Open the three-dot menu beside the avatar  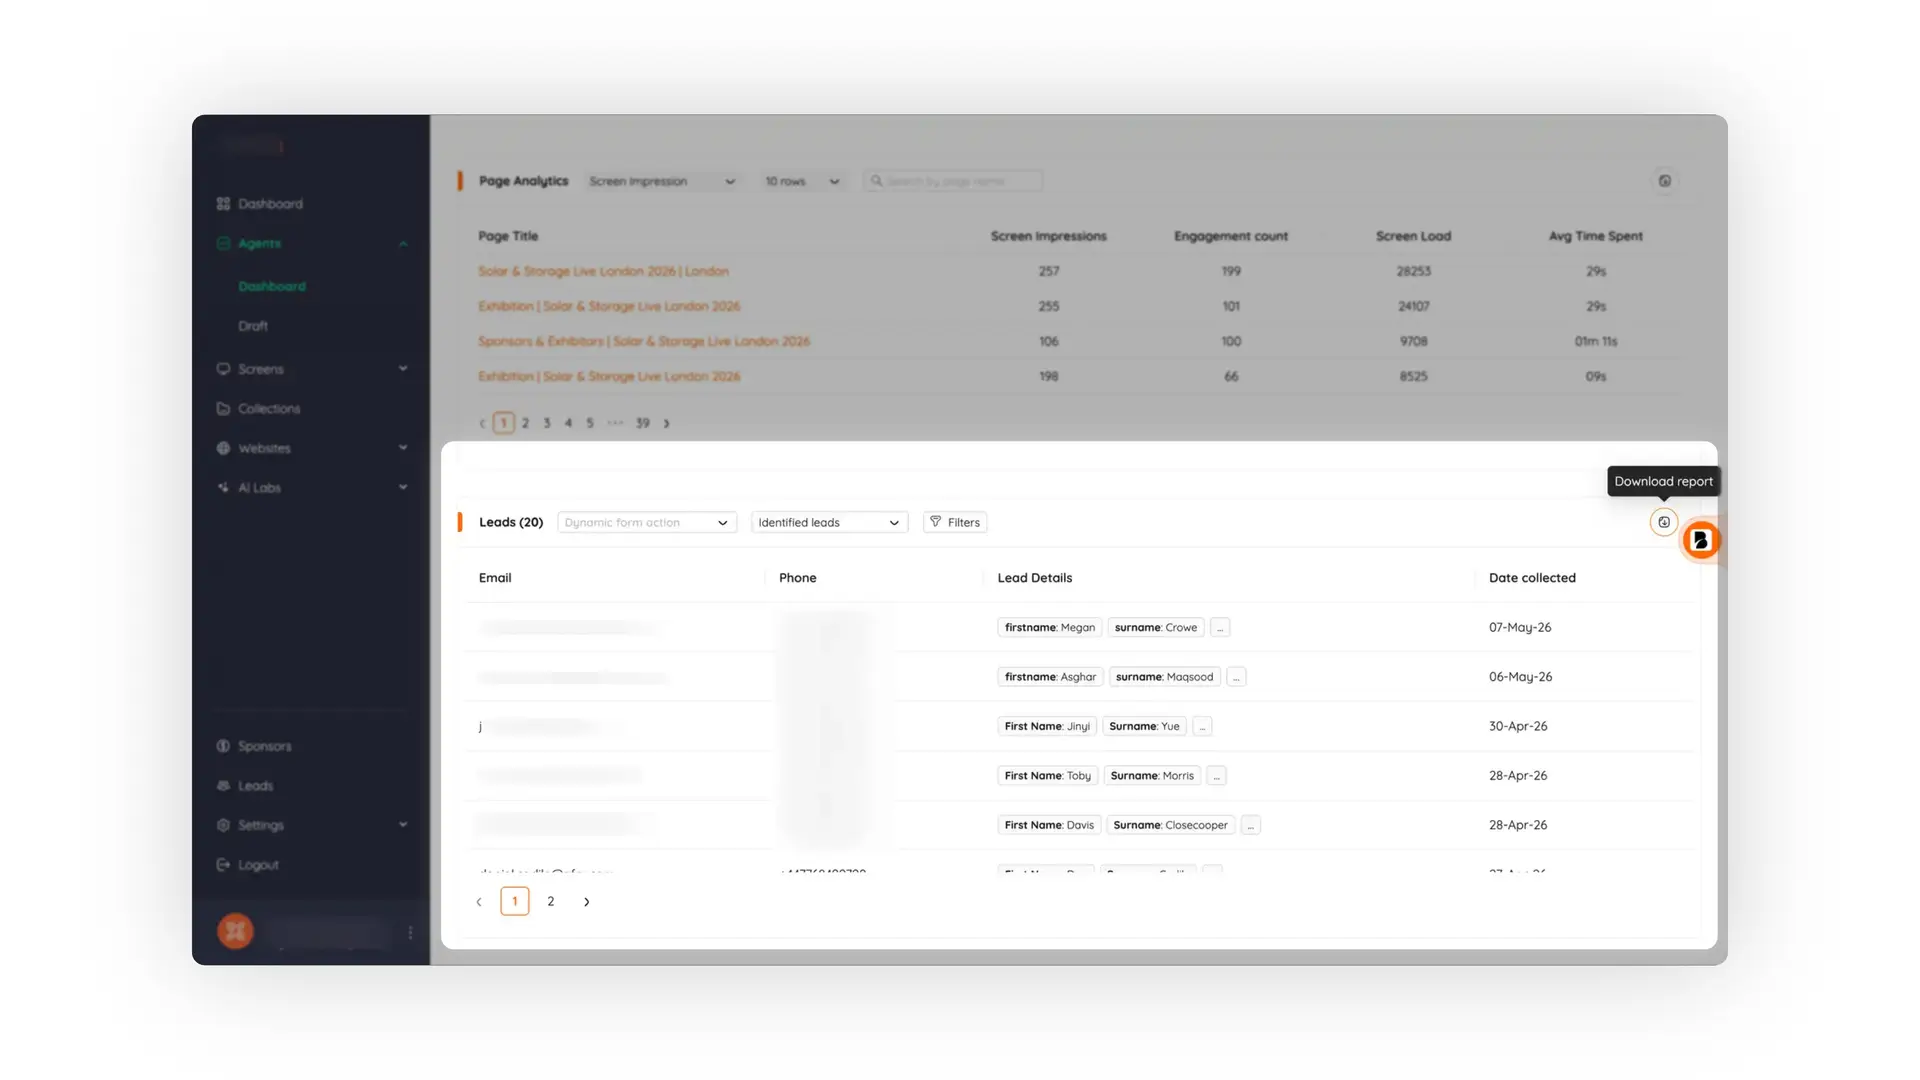pos(410,932)
